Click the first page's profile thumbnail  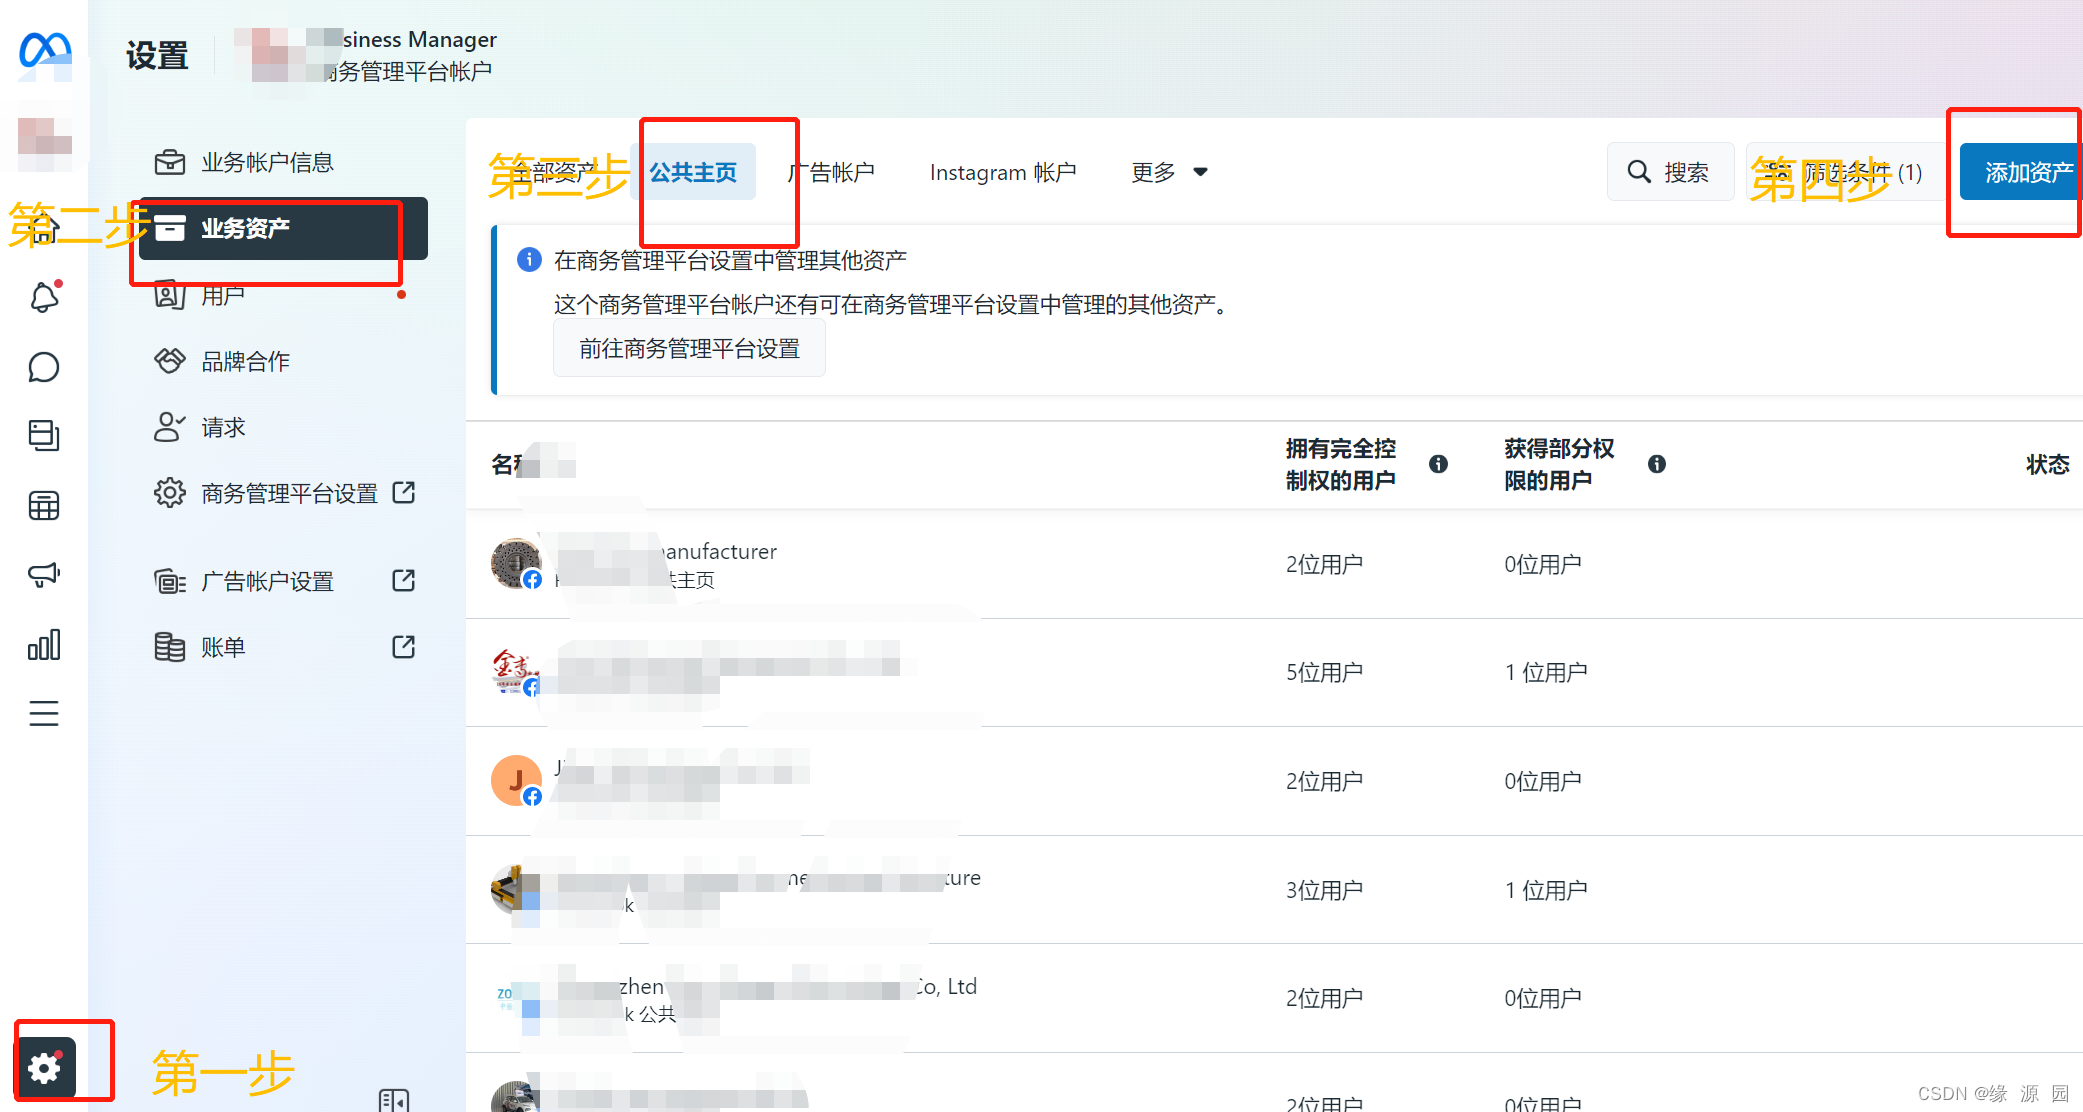pos(515,563)
